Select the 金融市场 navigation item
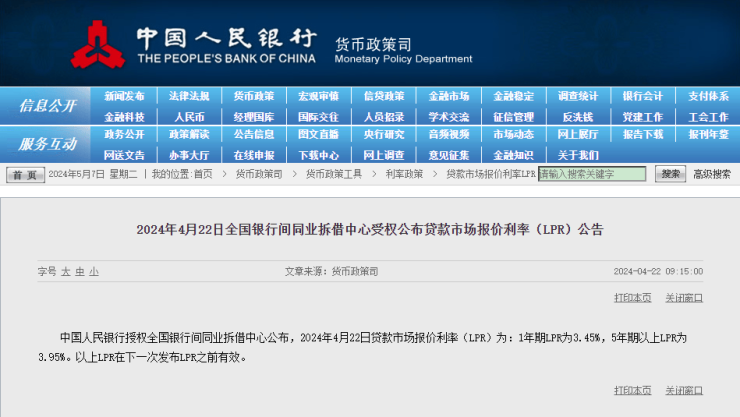 448,96
